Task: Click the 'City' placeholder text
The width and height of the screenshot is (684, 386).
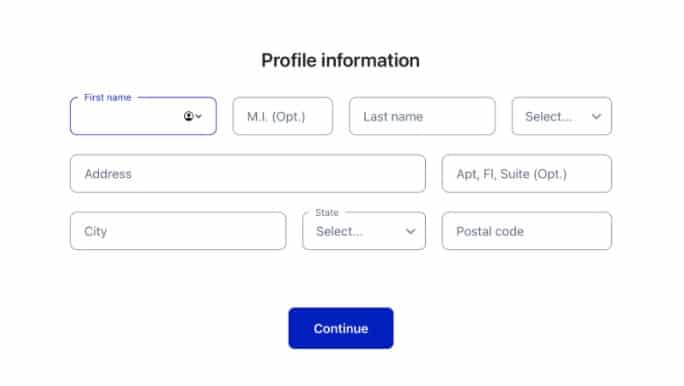Action: (96, 232)
